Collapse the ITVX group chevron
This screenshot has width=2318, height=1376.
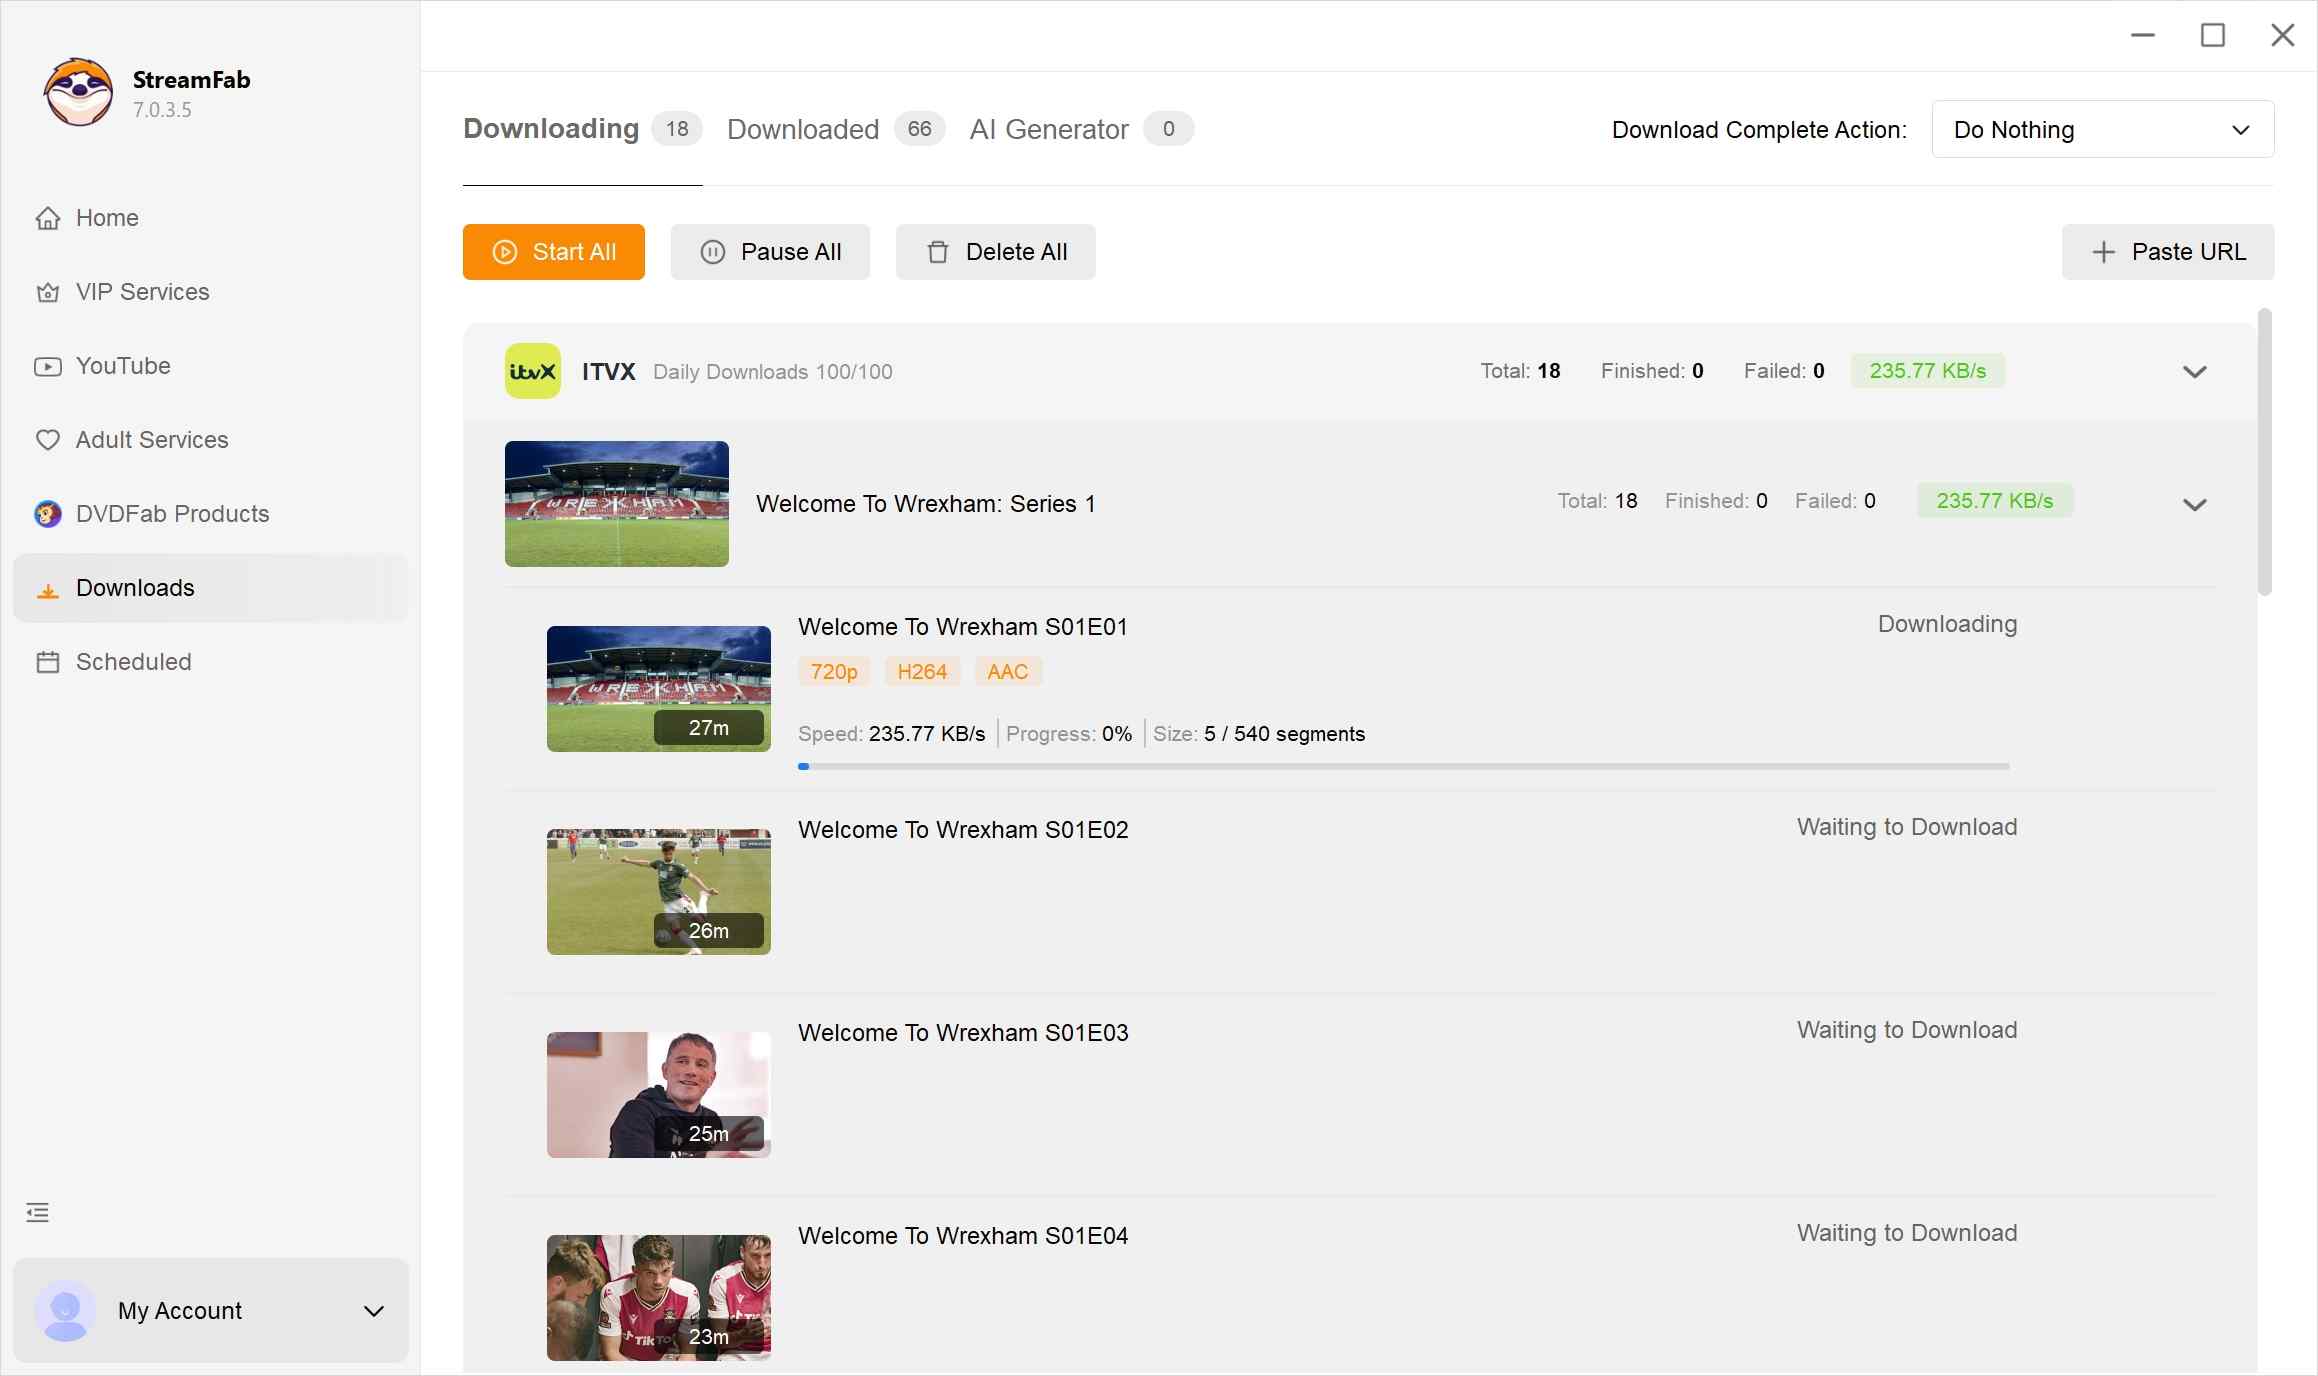(x=2195, y=372)
